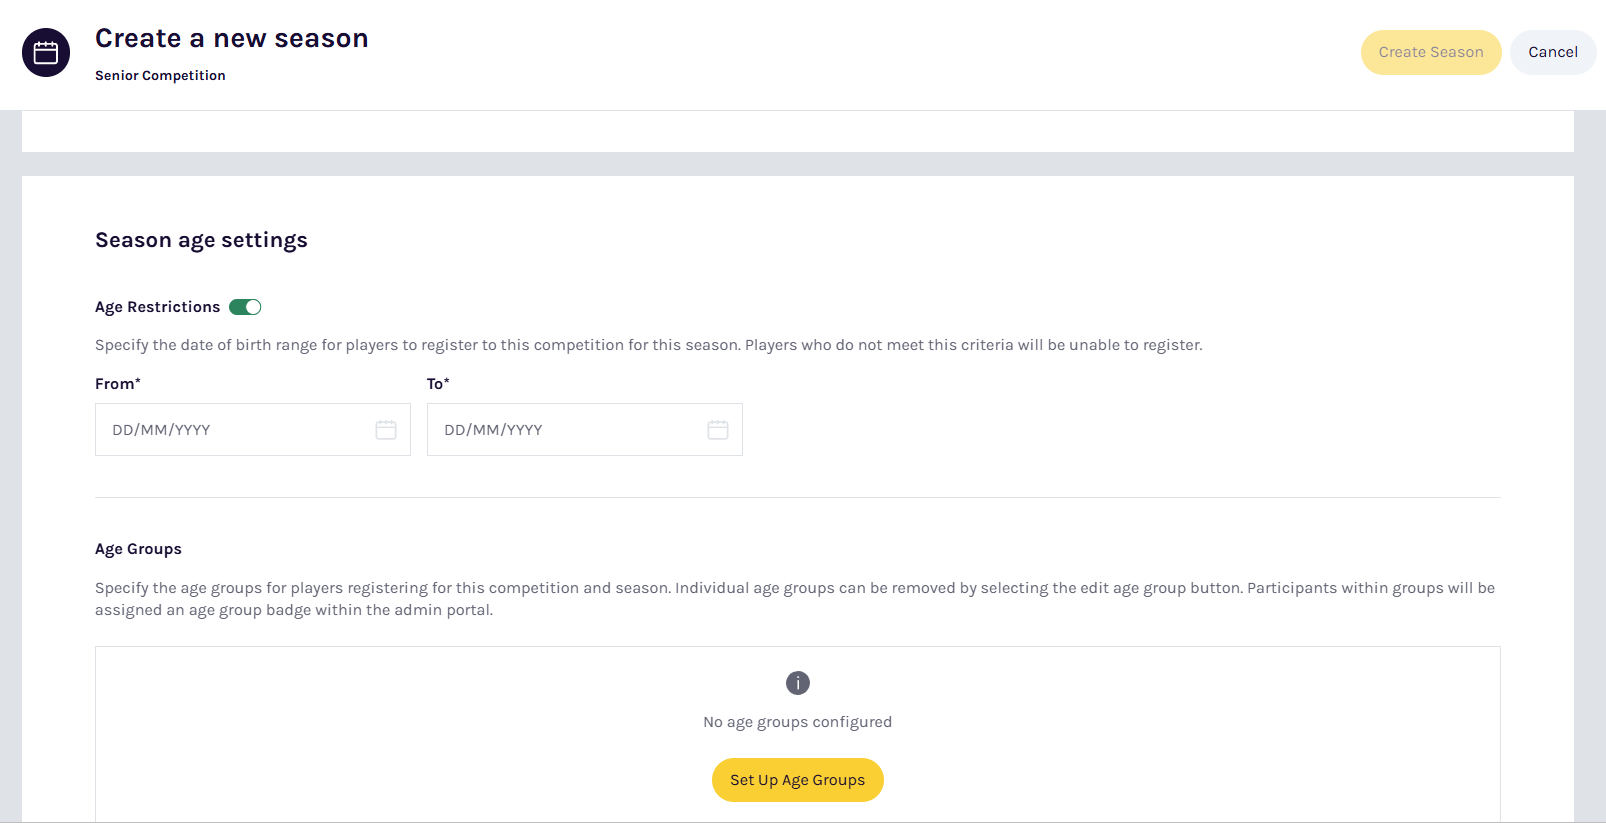Click the Age Groups section heading
The height and width of the screenshot is (823, 1606).
(138, 549)
